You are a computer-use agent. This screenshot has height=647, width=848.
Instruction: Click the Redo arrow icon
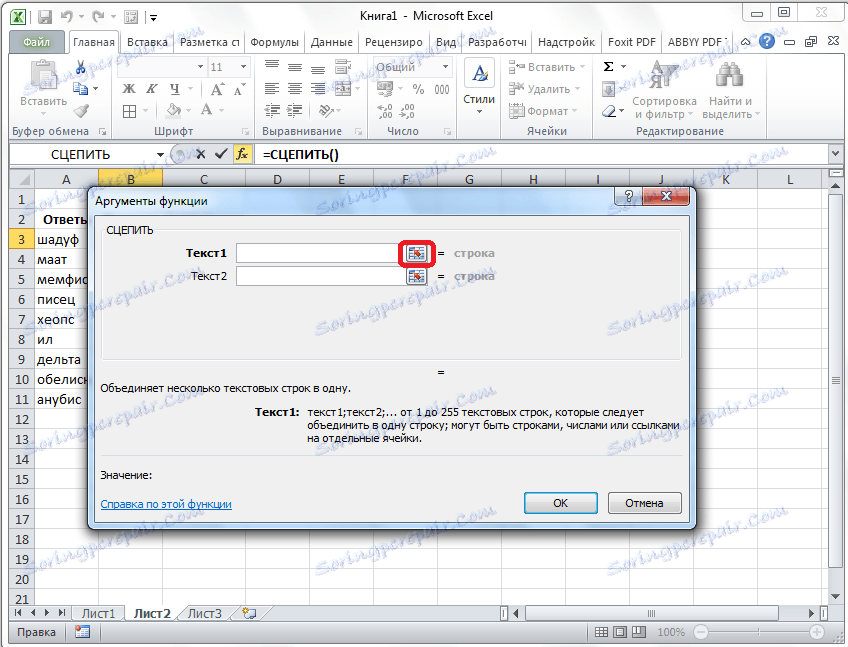pos(99,17)
